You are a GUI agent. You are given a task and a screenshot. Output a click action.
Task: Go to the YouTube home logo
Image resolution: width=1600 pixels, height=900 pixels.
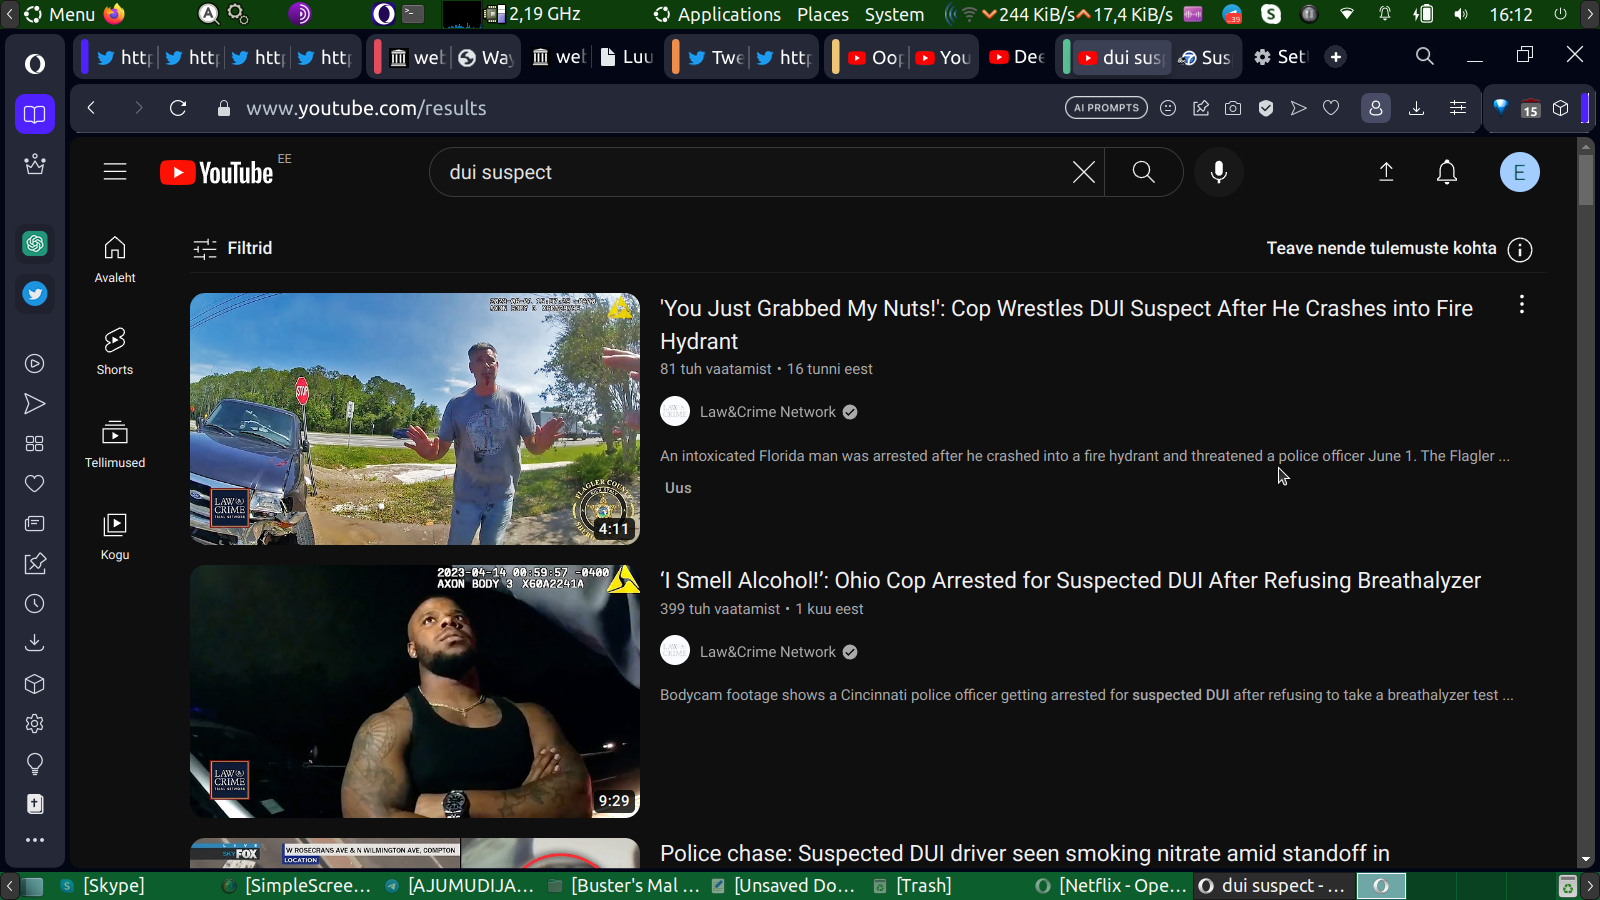(x=217, y=173)
